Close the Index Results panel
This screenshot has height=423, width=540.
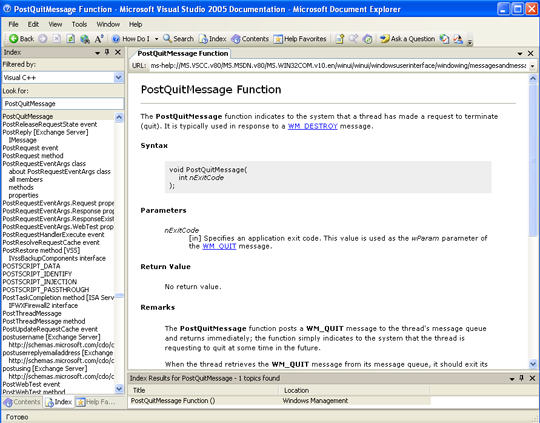532,378
